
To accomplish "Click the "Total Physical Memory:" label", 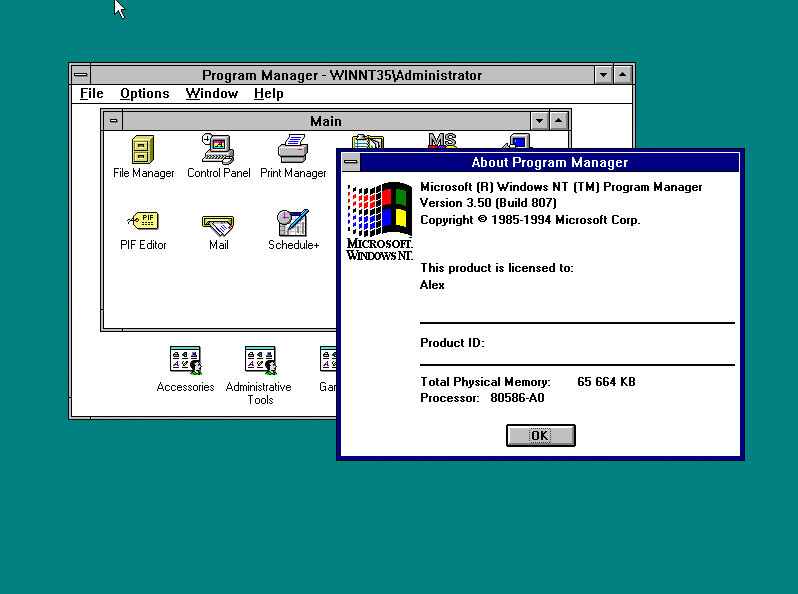I will point(486,382).
